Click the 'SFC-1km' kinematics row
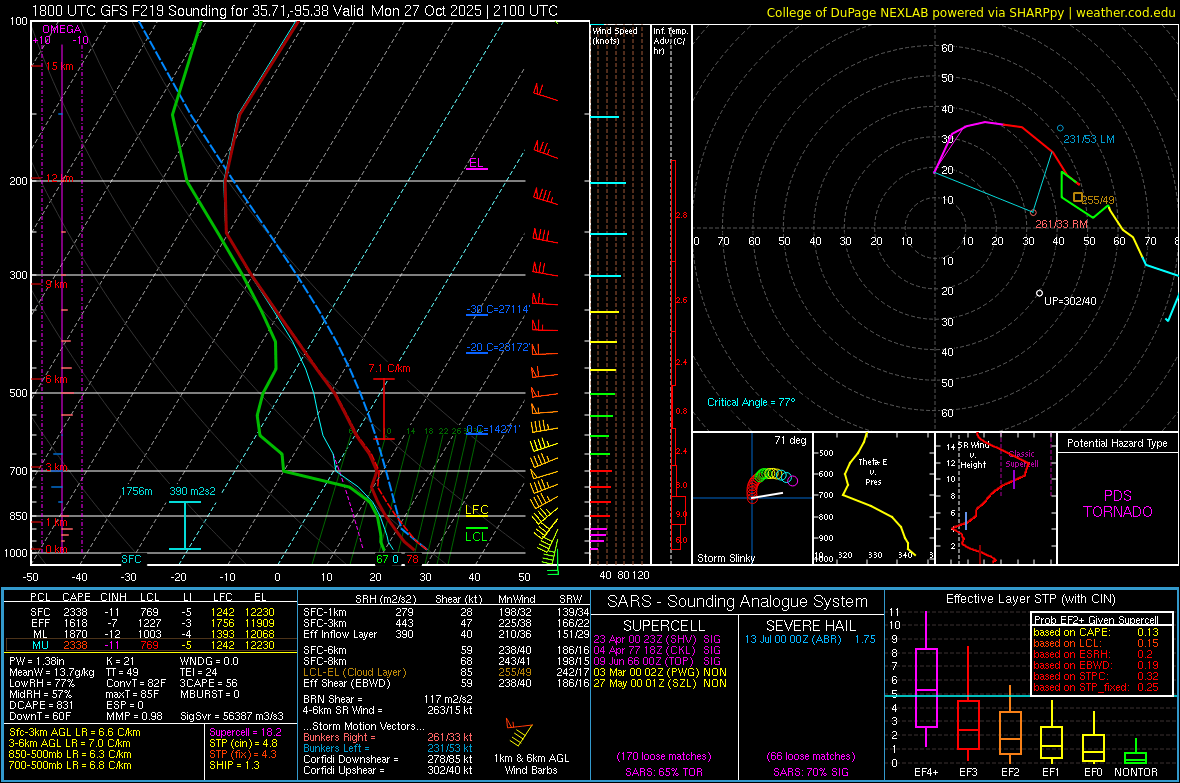Image resolution: width=1180 pixels, height=783 pixels. pos(446,612)
